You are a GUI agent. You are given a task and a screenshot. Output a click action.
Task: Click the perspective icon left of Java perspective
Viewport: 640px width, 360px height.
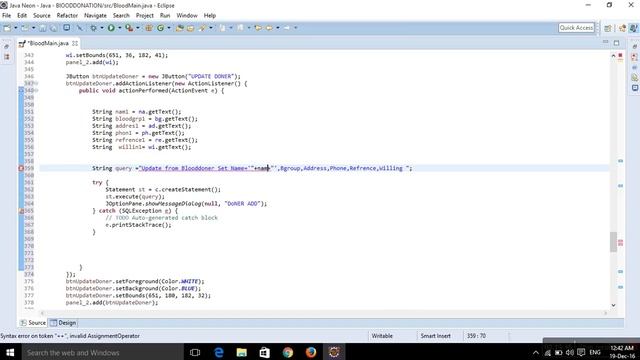pyautogui.click(x=622, y=28)
